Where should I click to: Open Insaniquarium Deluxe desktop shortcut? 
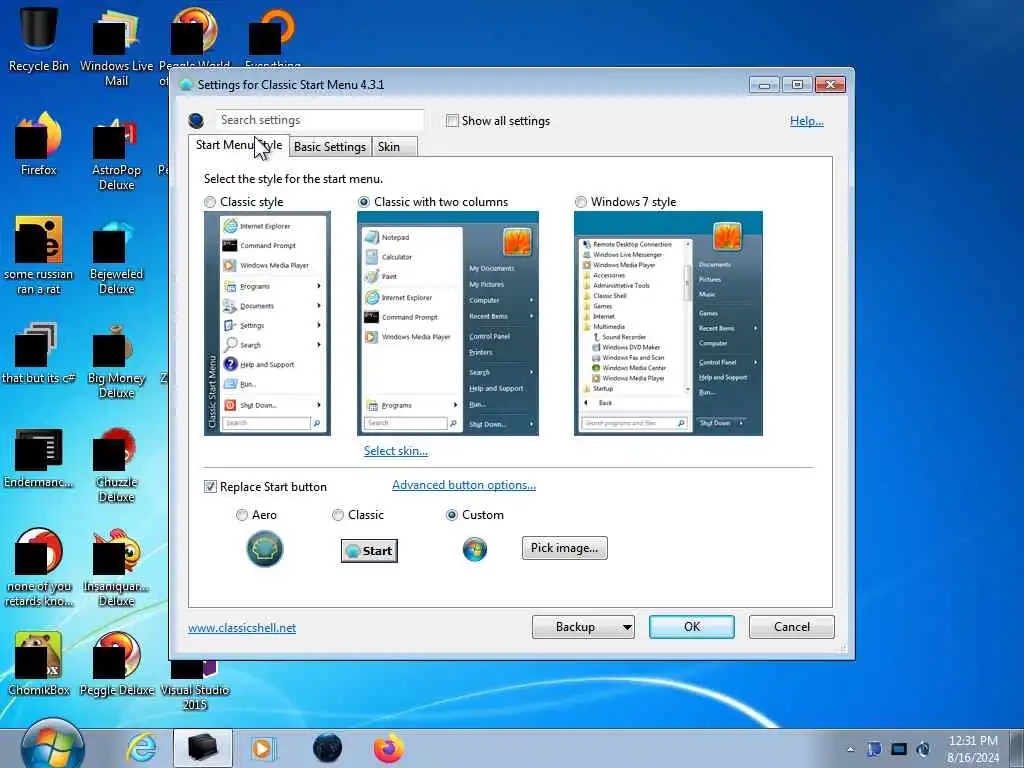(x=116, y=569)
